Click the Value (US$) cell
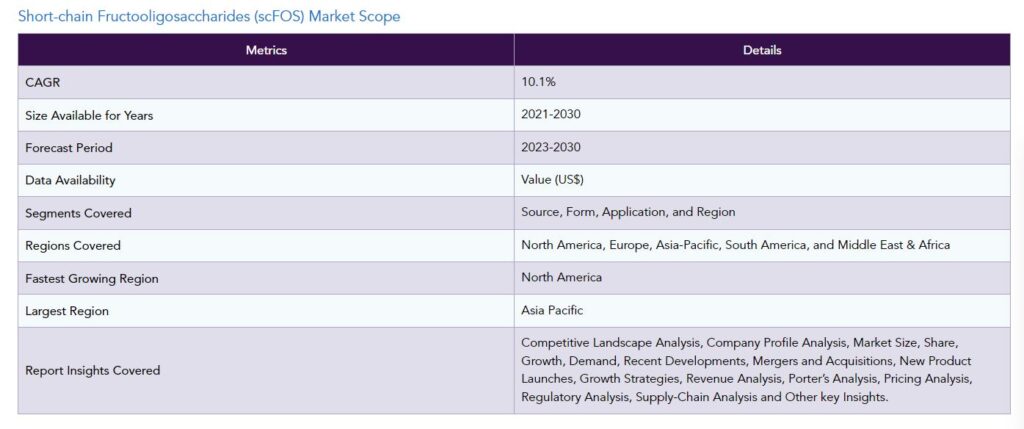1024x429 pixels. (762, 180)
